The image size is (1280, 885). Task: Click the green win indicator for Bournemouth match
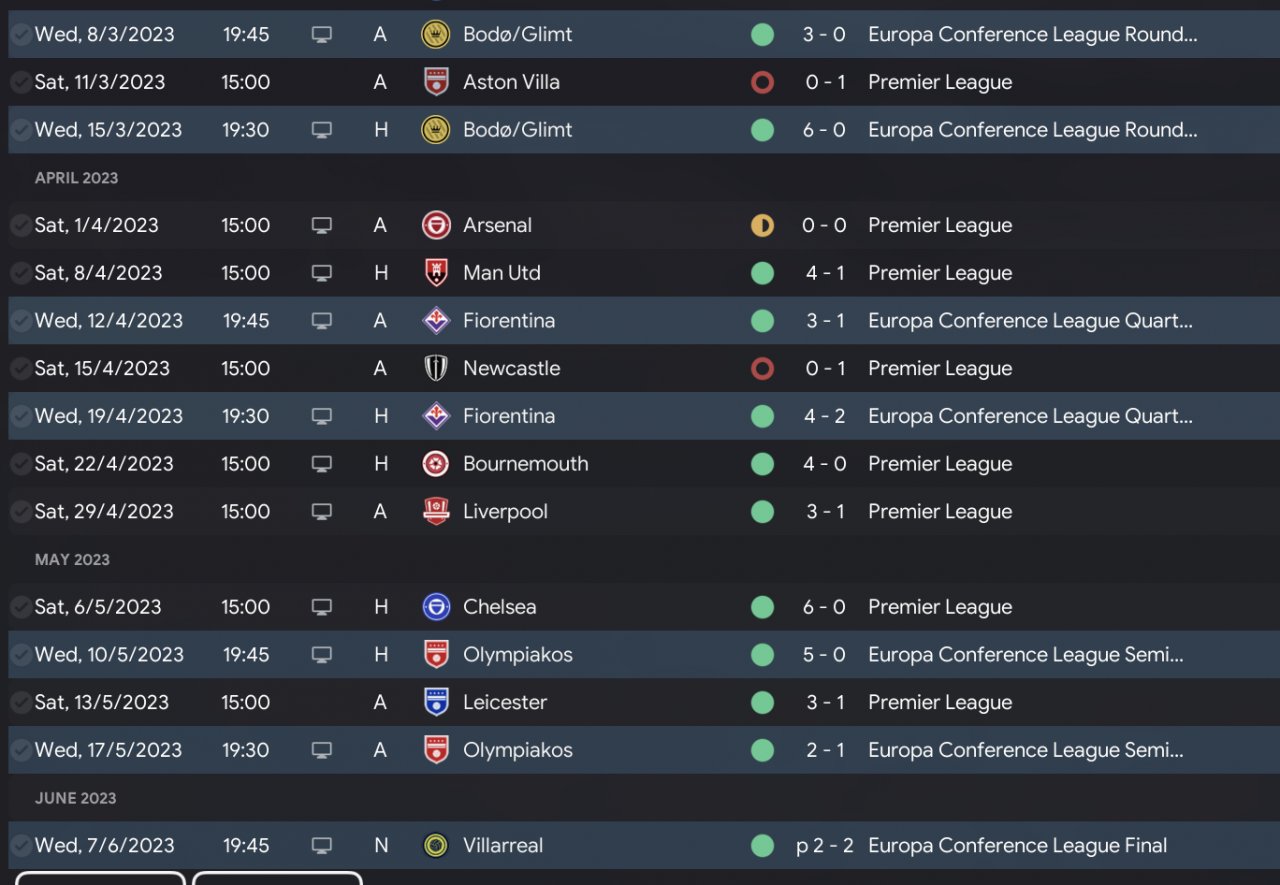point(762,464)
